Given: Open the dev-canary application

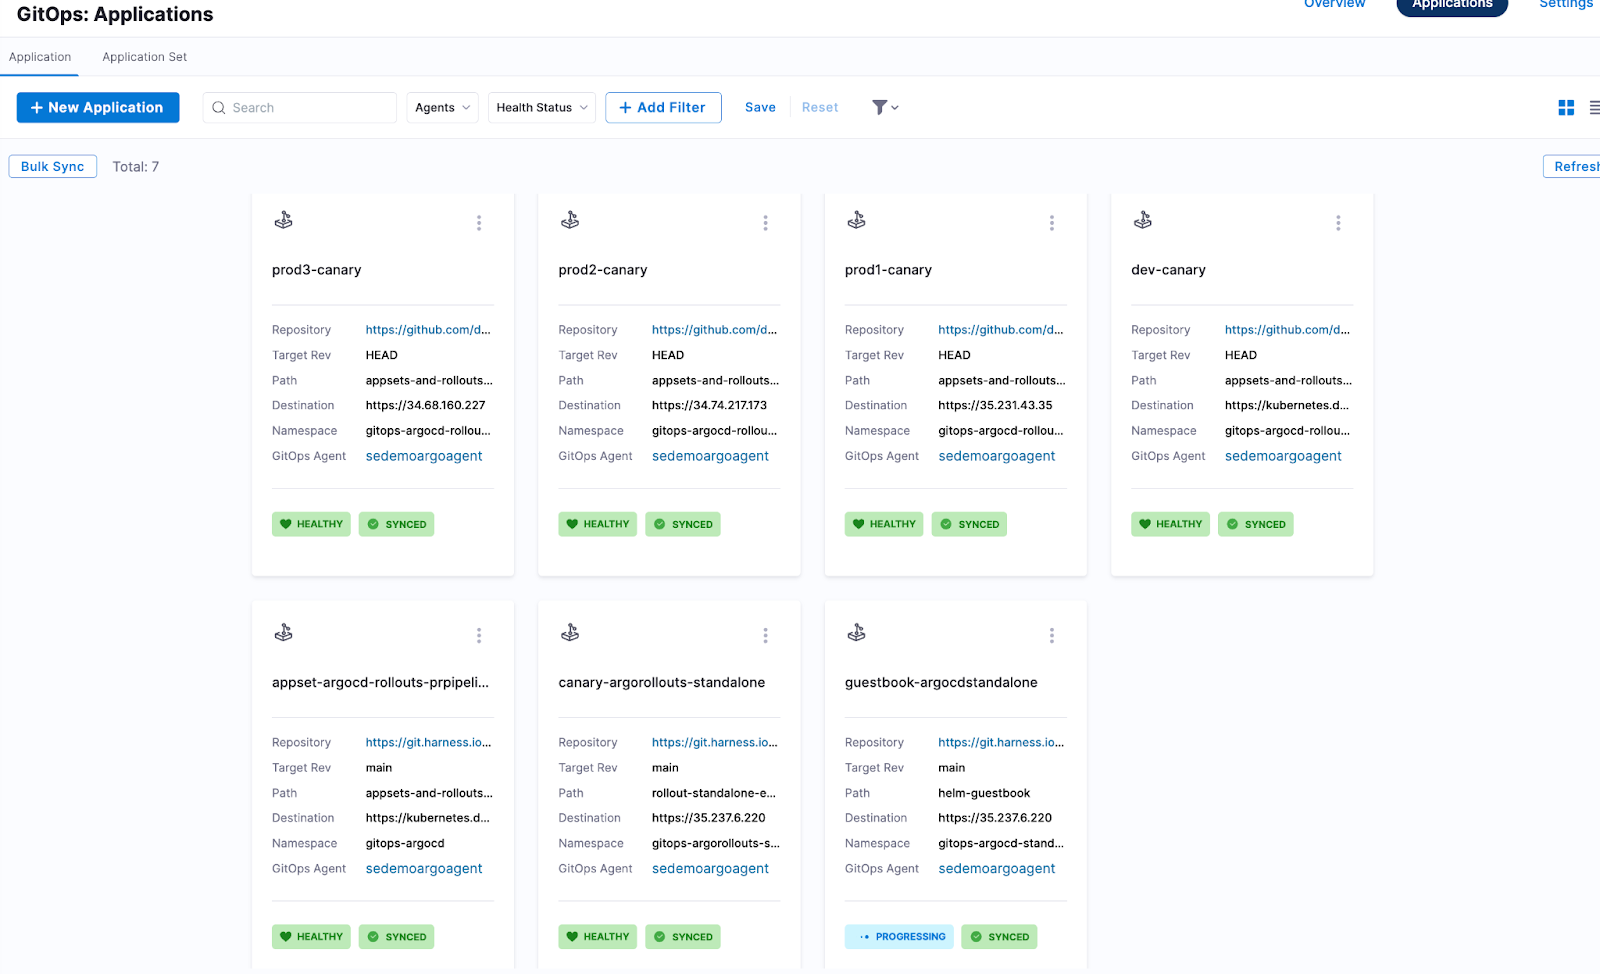Looking at the screenshot, I should (x=1168, y=270).
